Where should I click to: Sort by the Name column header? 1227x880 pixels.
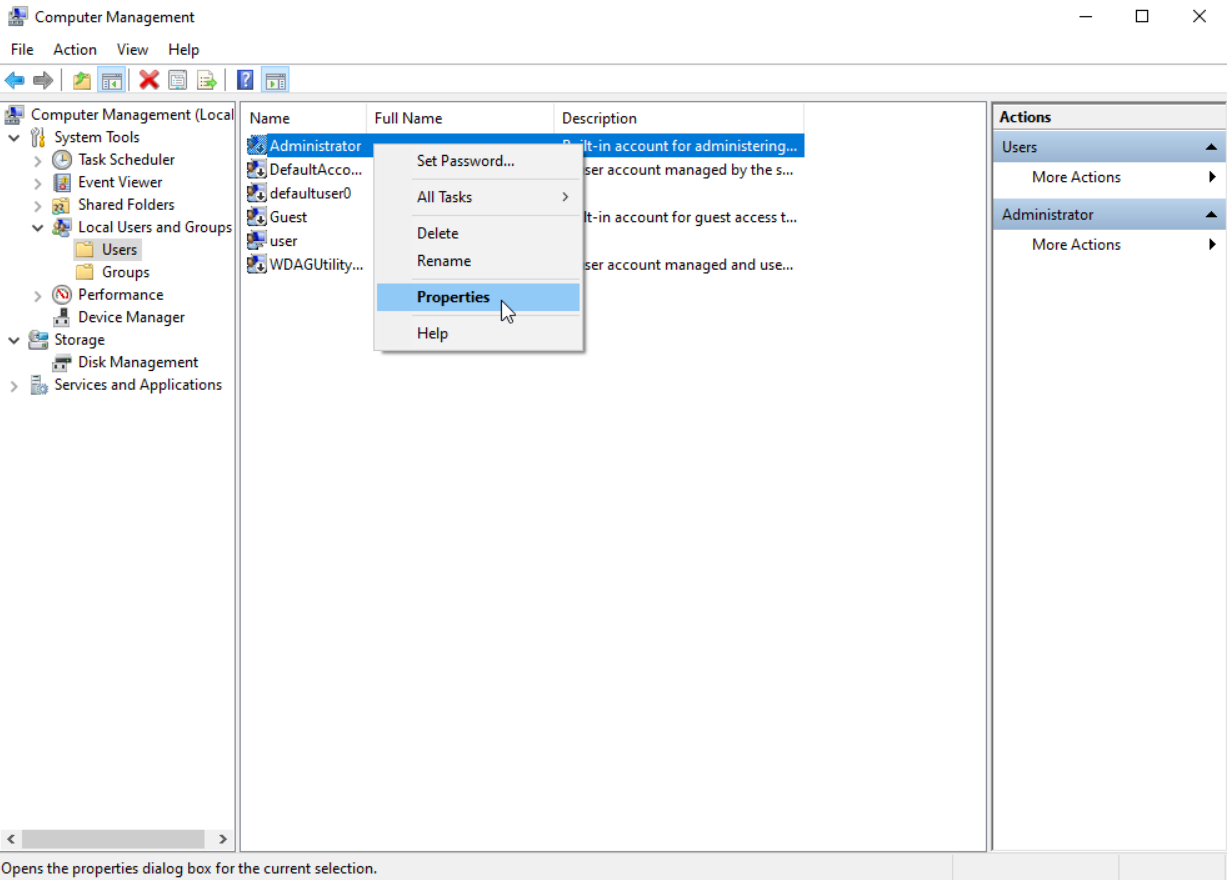[304, 118]
